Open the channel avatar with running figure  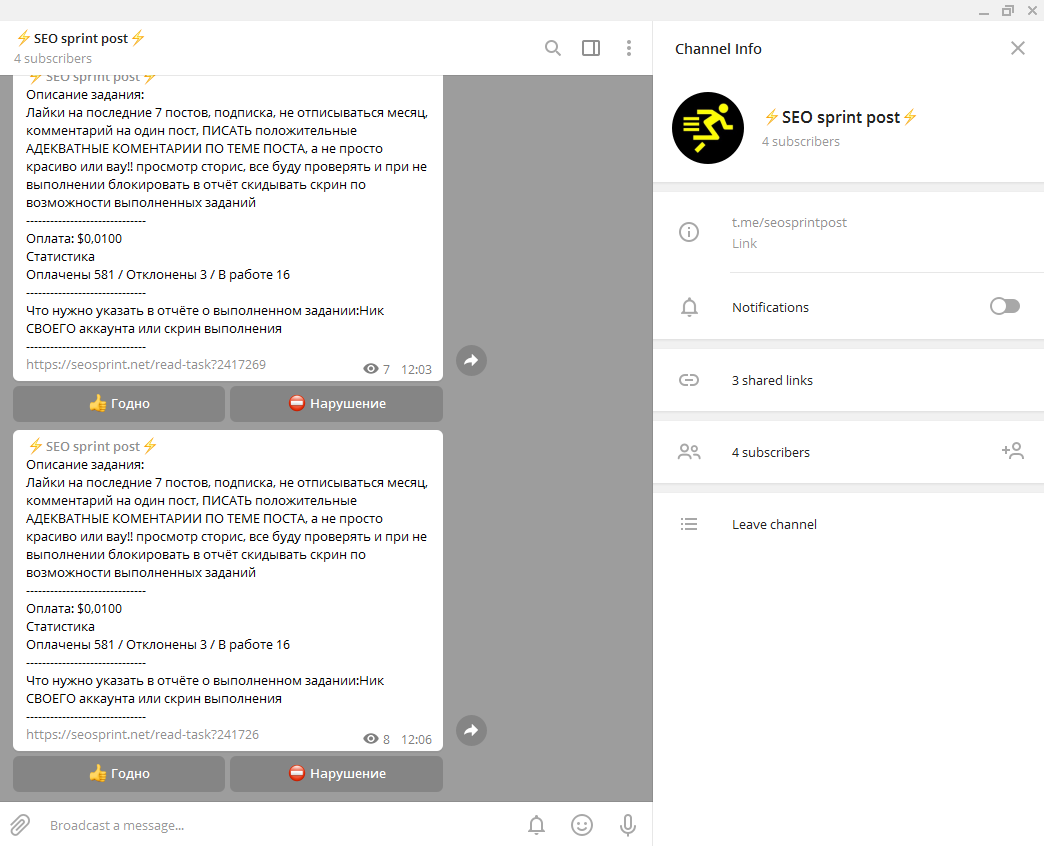point(708,128)
